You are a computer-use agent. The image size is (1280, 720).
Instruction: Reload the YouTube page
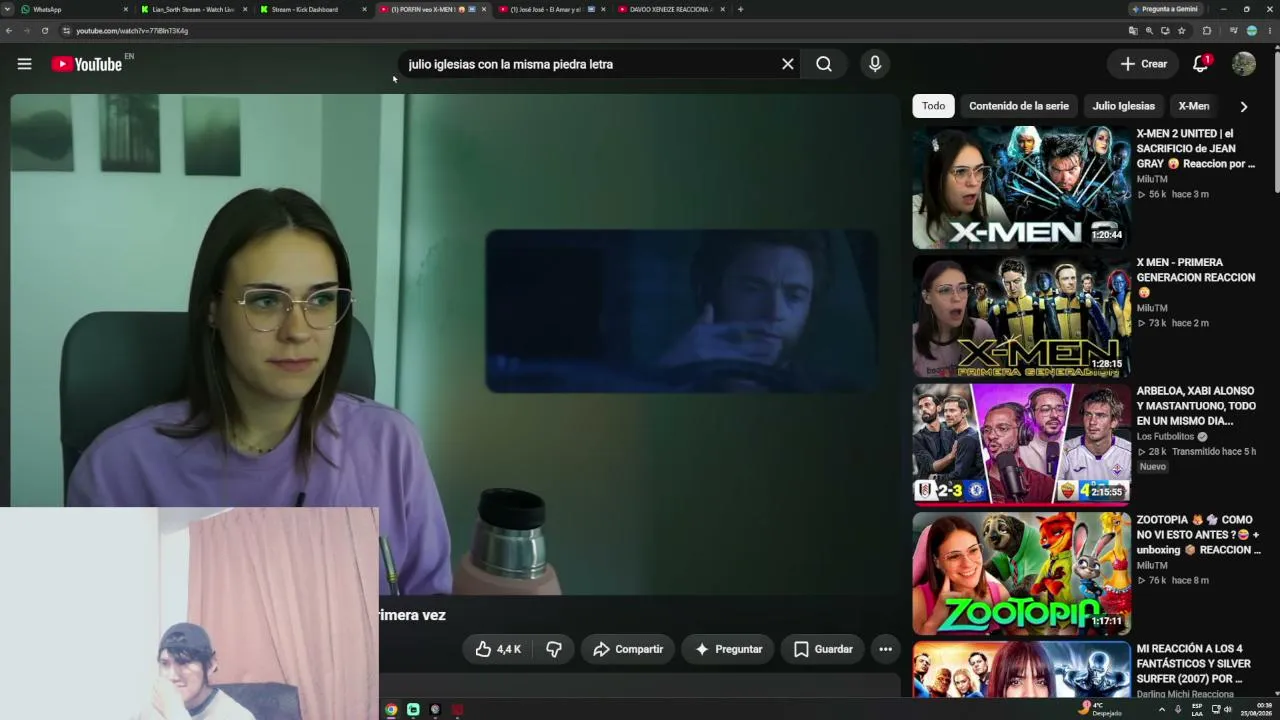[x=45, y=31]
